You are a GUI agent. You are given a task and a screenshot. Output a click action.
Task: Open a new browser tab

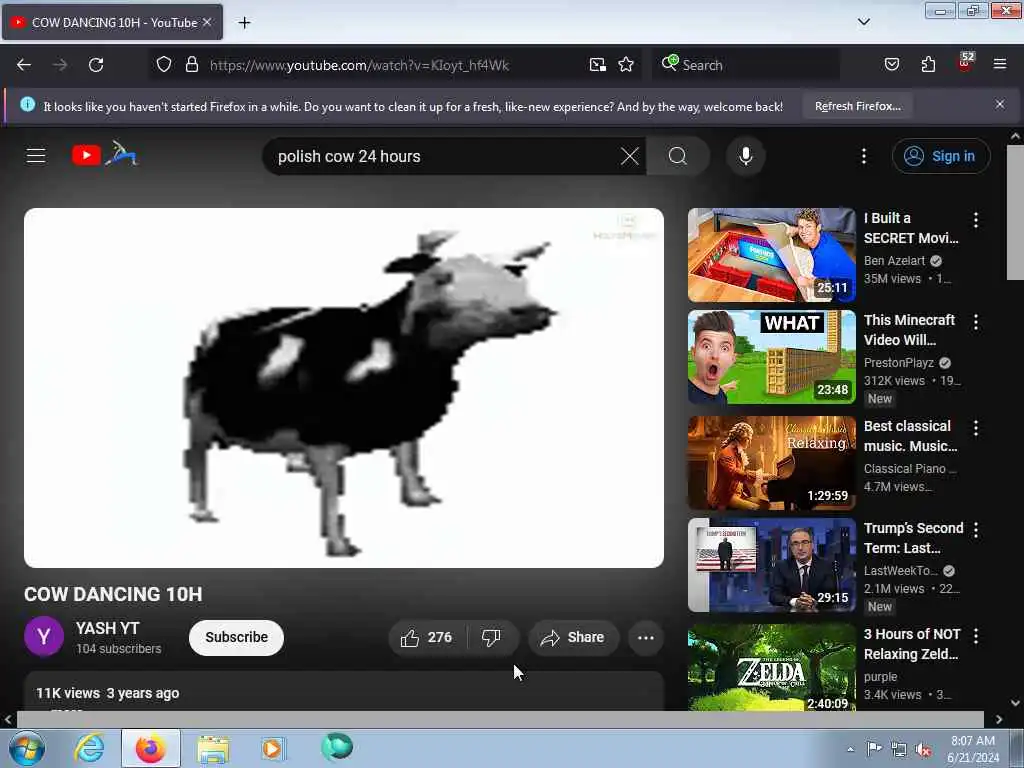tap(244, 23)
